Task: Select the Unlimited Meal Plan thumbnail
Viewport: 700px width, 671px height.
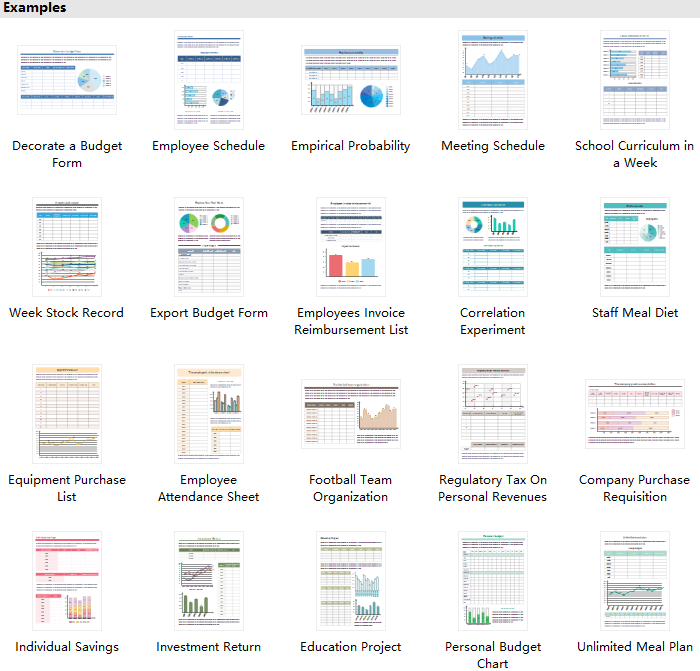Action: tap(635, 581)
